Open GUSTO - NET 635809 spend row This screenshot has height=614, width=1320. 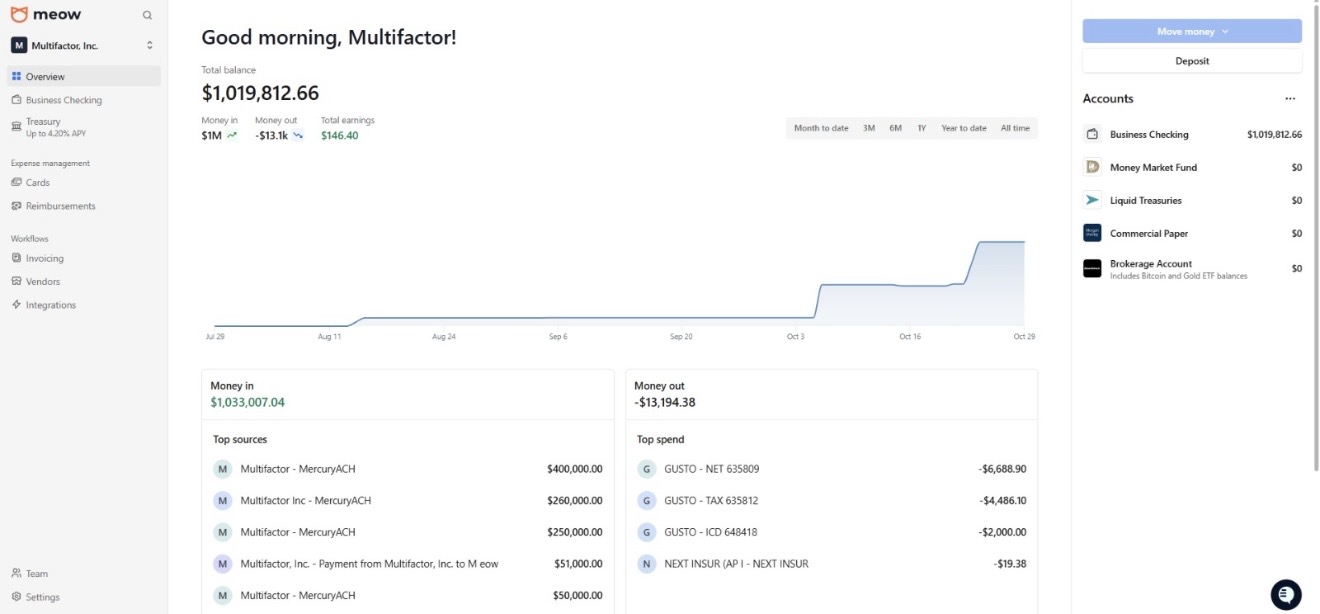pos(832,468)
